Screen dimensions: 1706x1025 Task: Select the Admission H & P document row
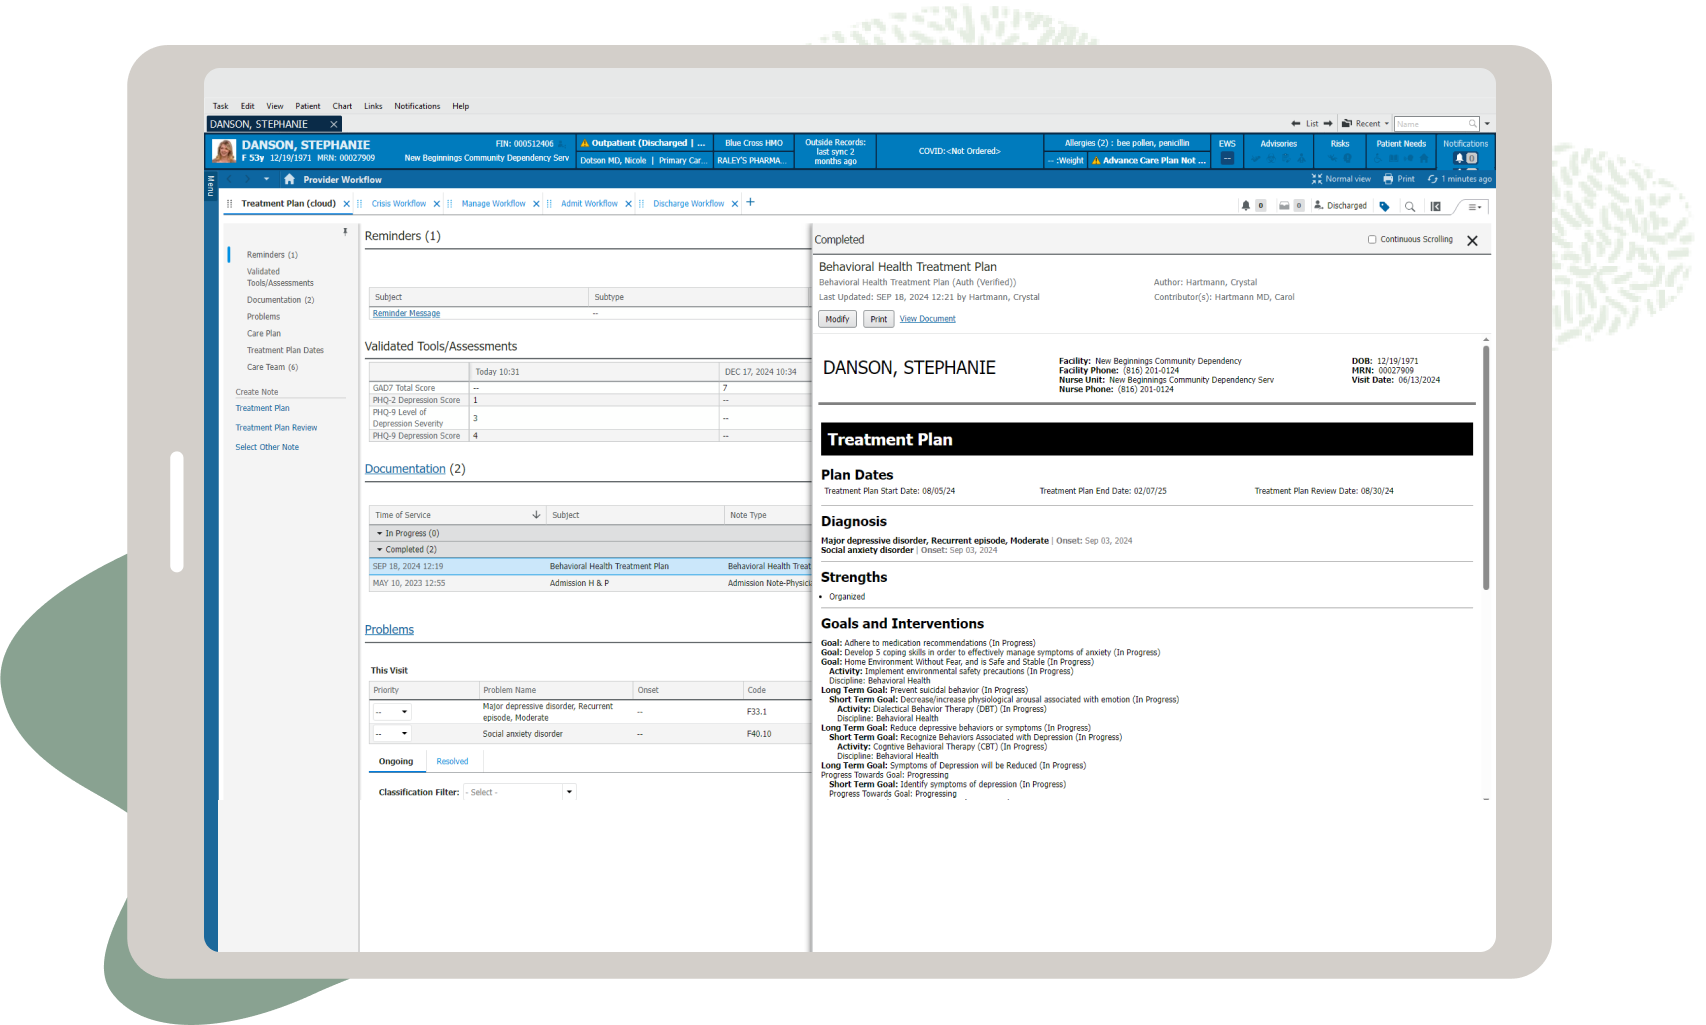(590, 583)
